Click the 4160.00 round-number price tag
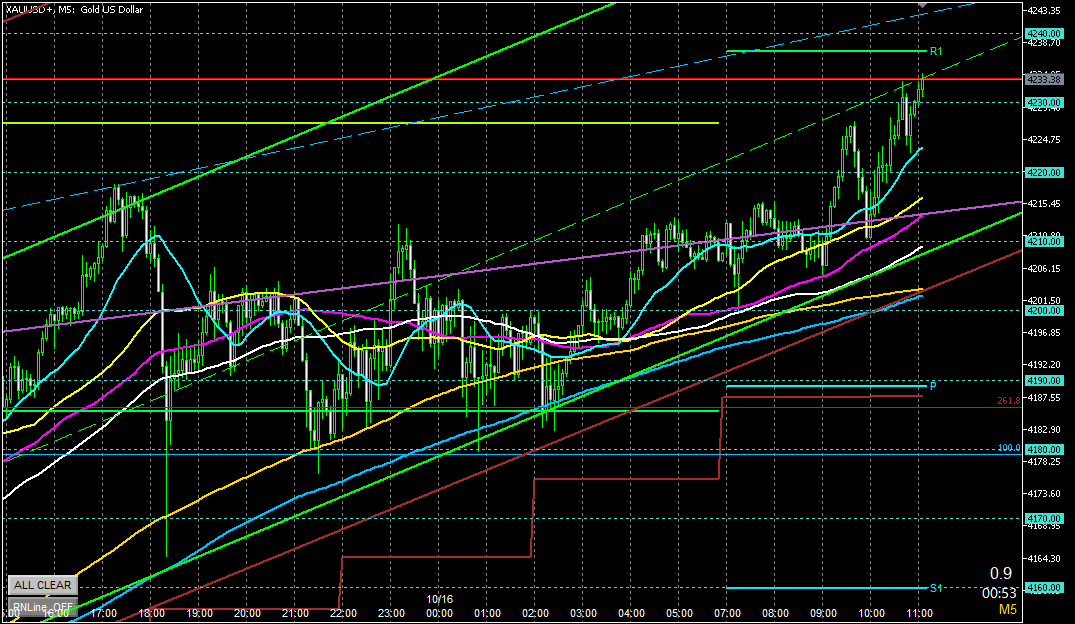This screenshot has height=624, width=1075. pos(1042,588)
